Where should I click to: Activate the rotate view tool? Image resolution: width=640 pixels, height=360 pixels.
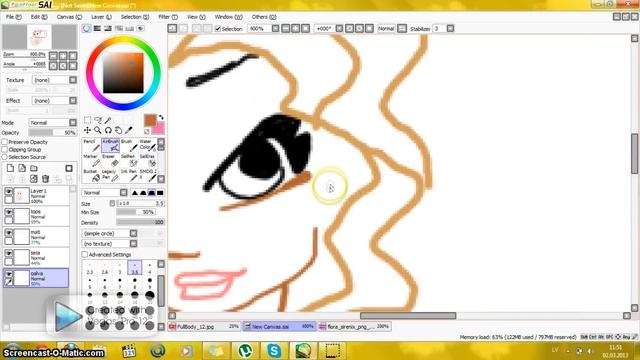click(x=108, y=130)
